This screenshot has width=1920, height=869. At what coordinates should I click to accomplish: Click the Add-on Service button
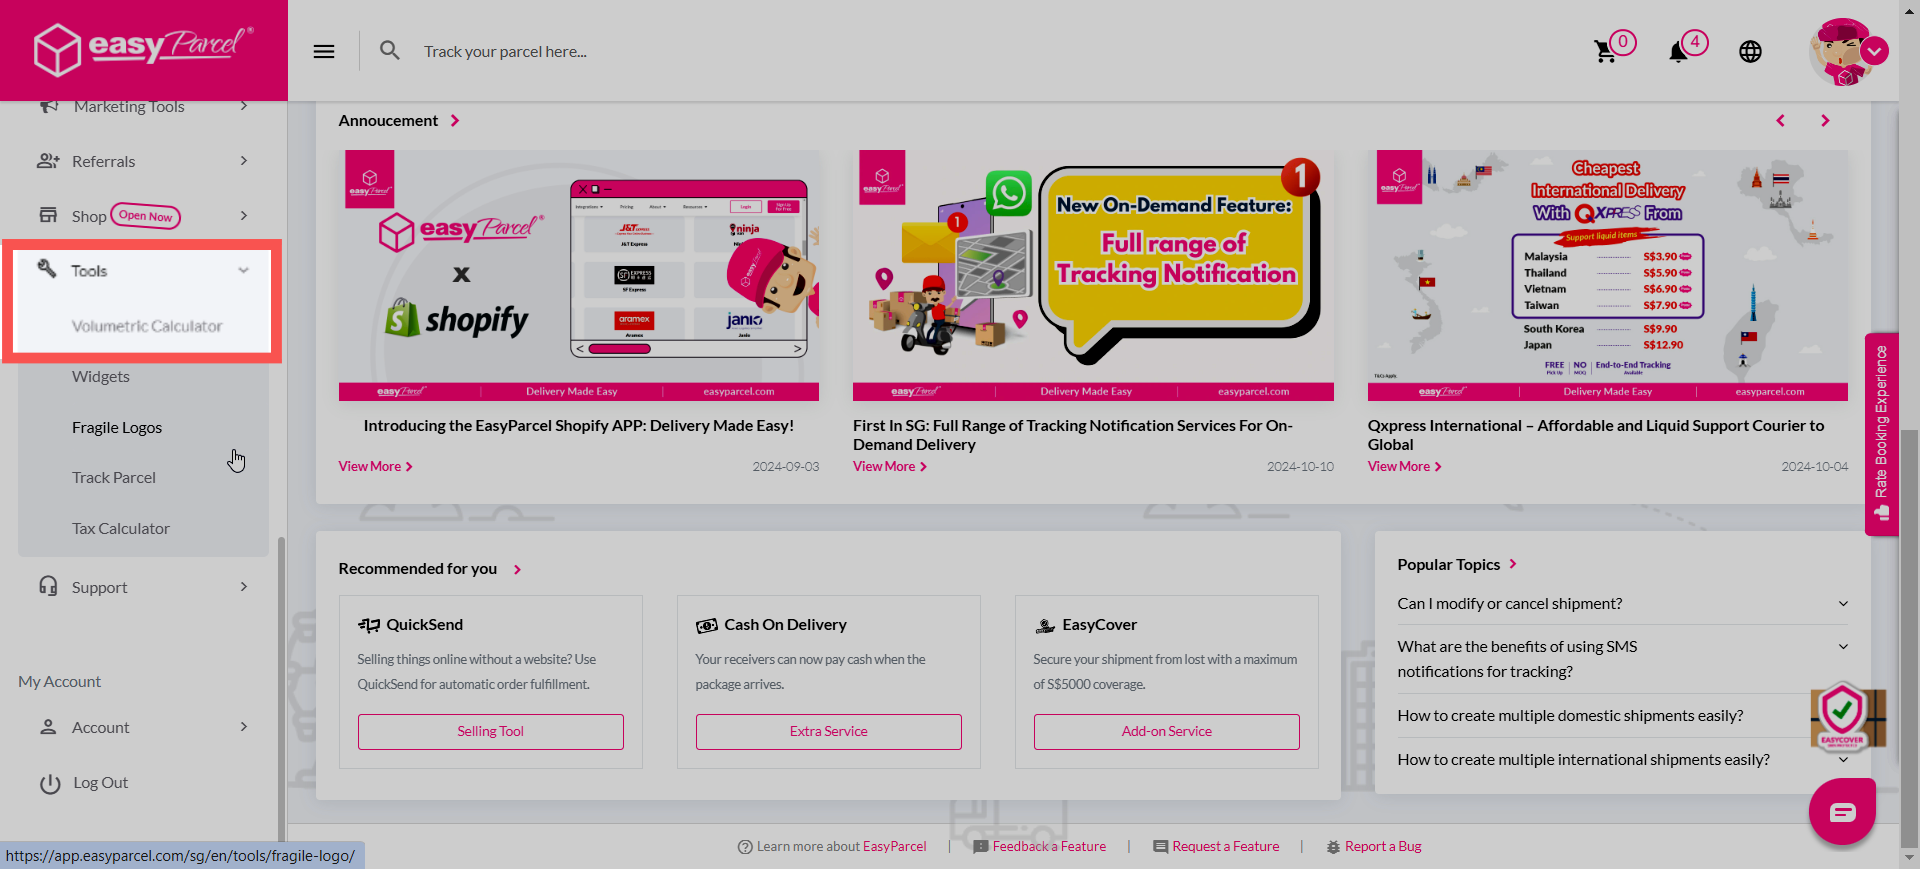[x=1167, y=732]
